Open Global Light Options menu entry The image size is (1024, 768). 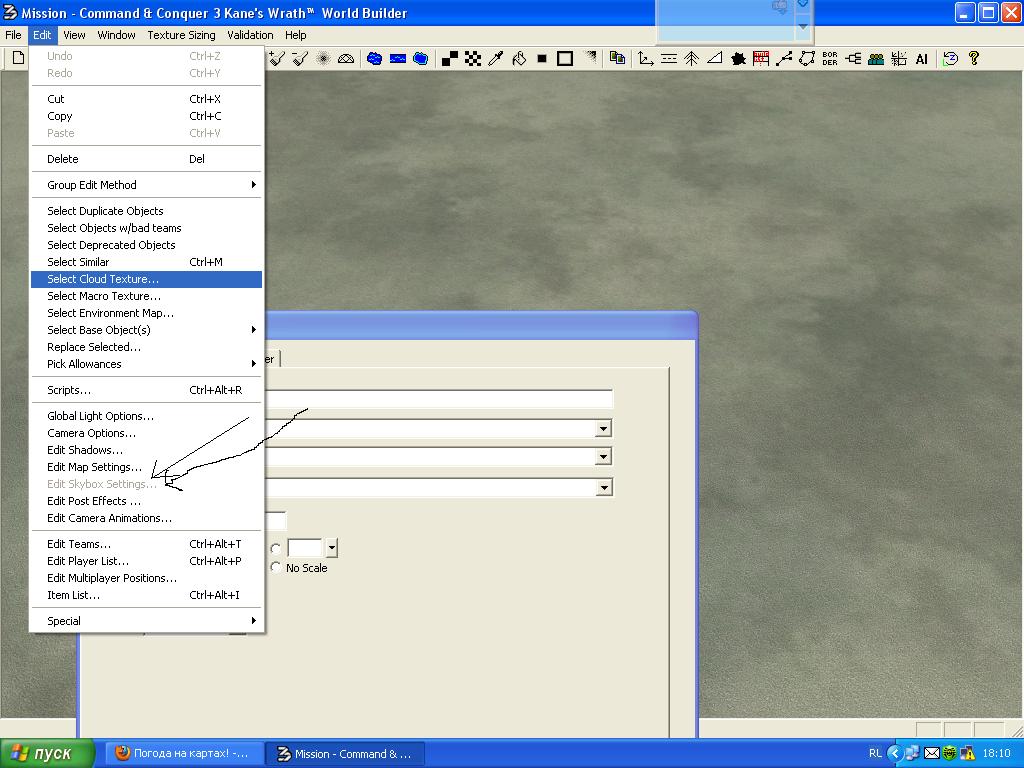click(146, 416)
